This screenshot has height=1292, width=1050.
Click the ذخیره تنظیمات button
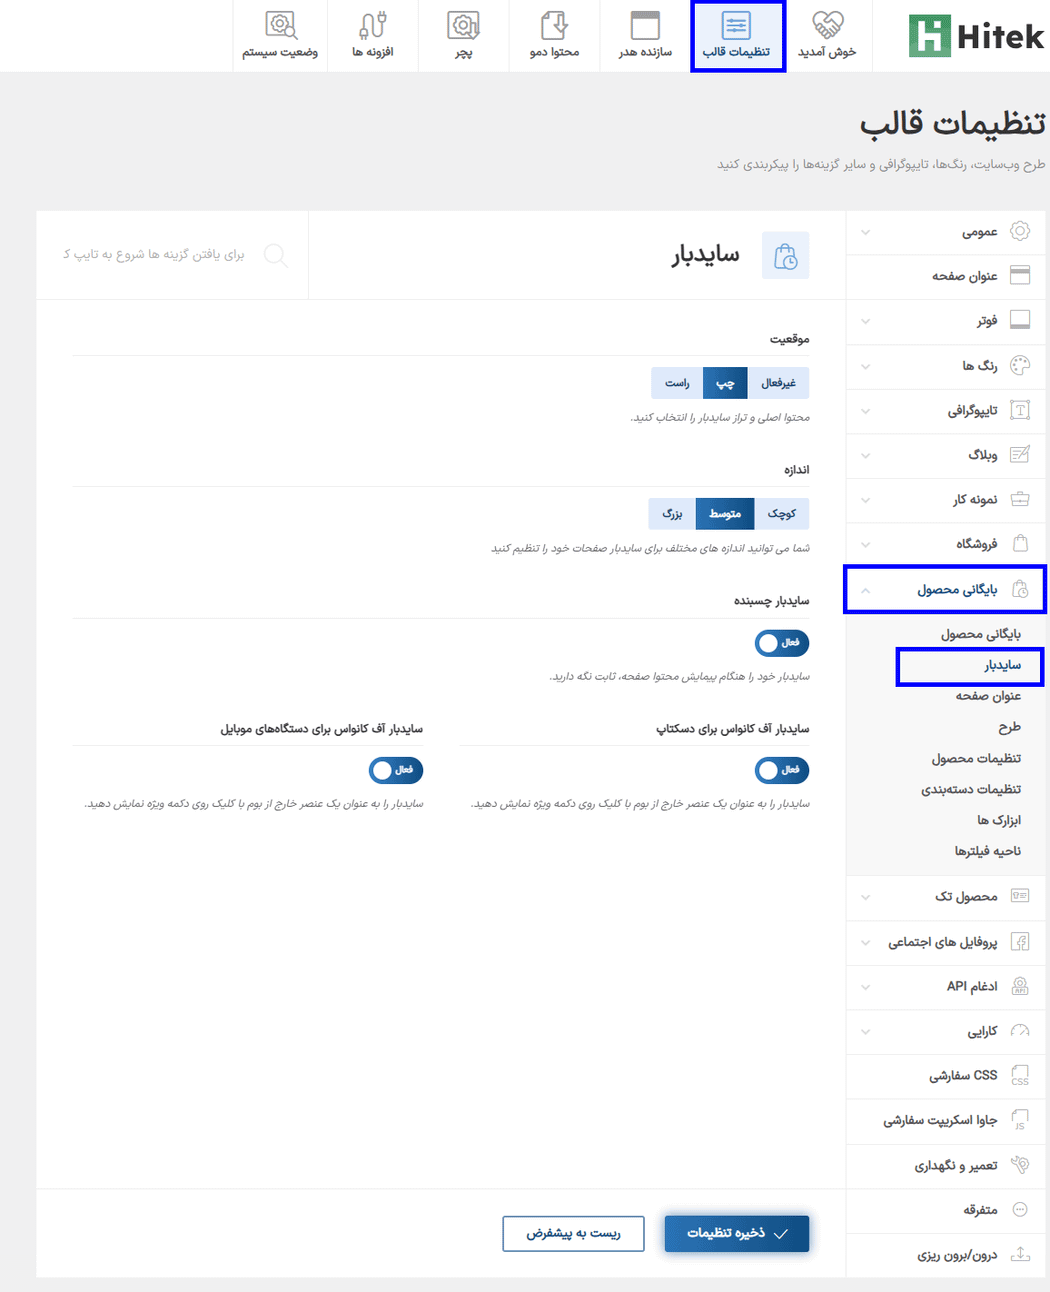(x=737, y=1233)
